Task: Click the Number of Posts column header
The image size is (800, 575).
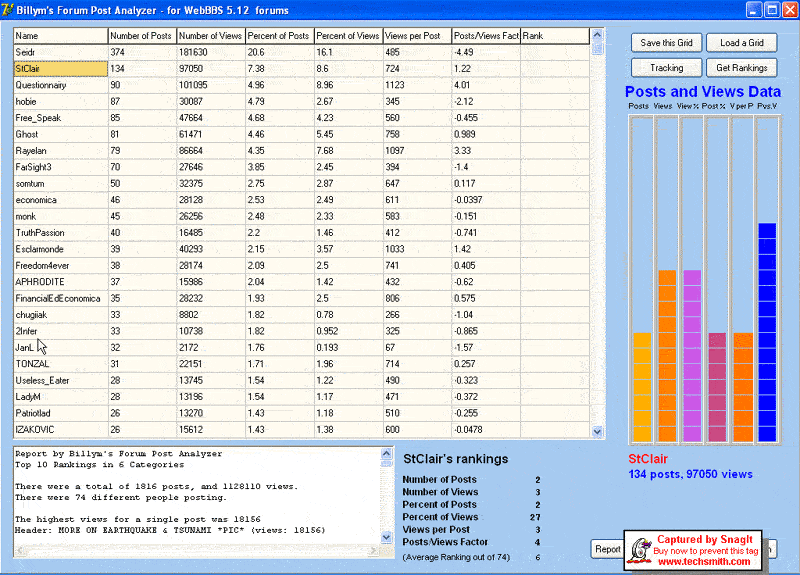Action: [142, 36]
